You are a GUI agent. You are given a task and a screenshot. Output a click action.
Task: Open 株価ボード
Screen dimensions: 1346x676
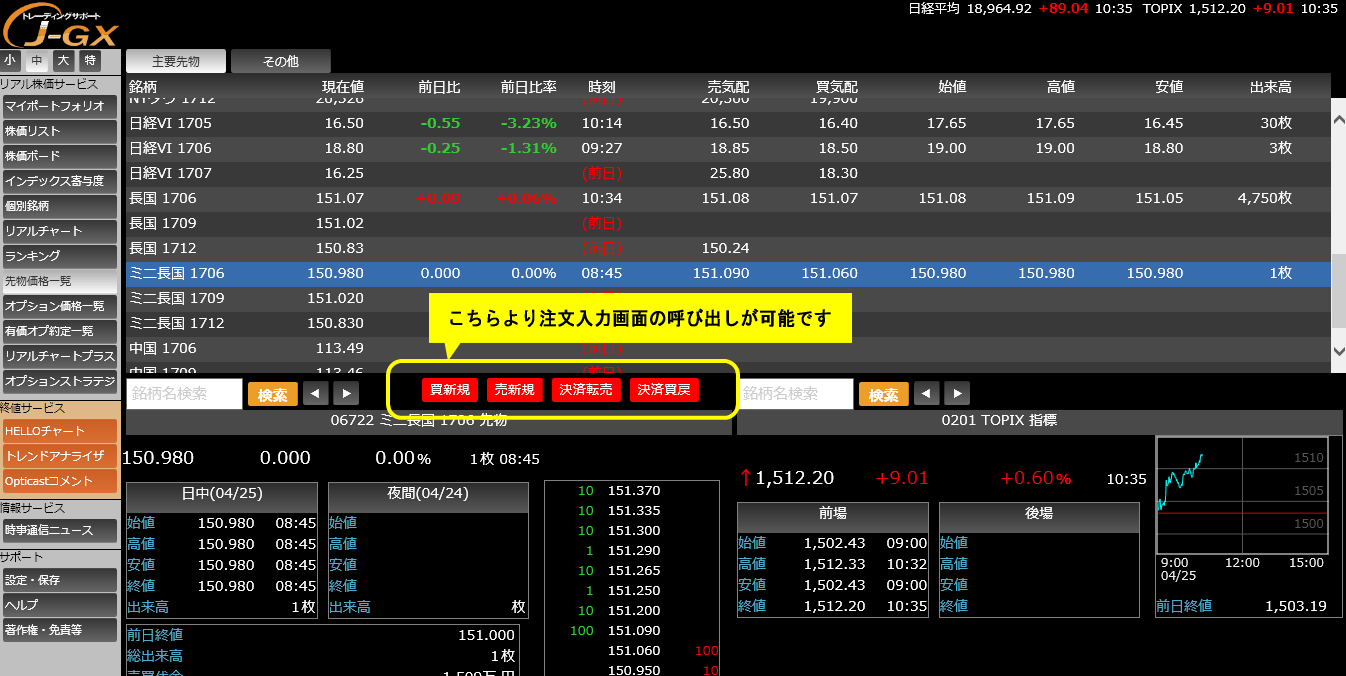point(60,156)
